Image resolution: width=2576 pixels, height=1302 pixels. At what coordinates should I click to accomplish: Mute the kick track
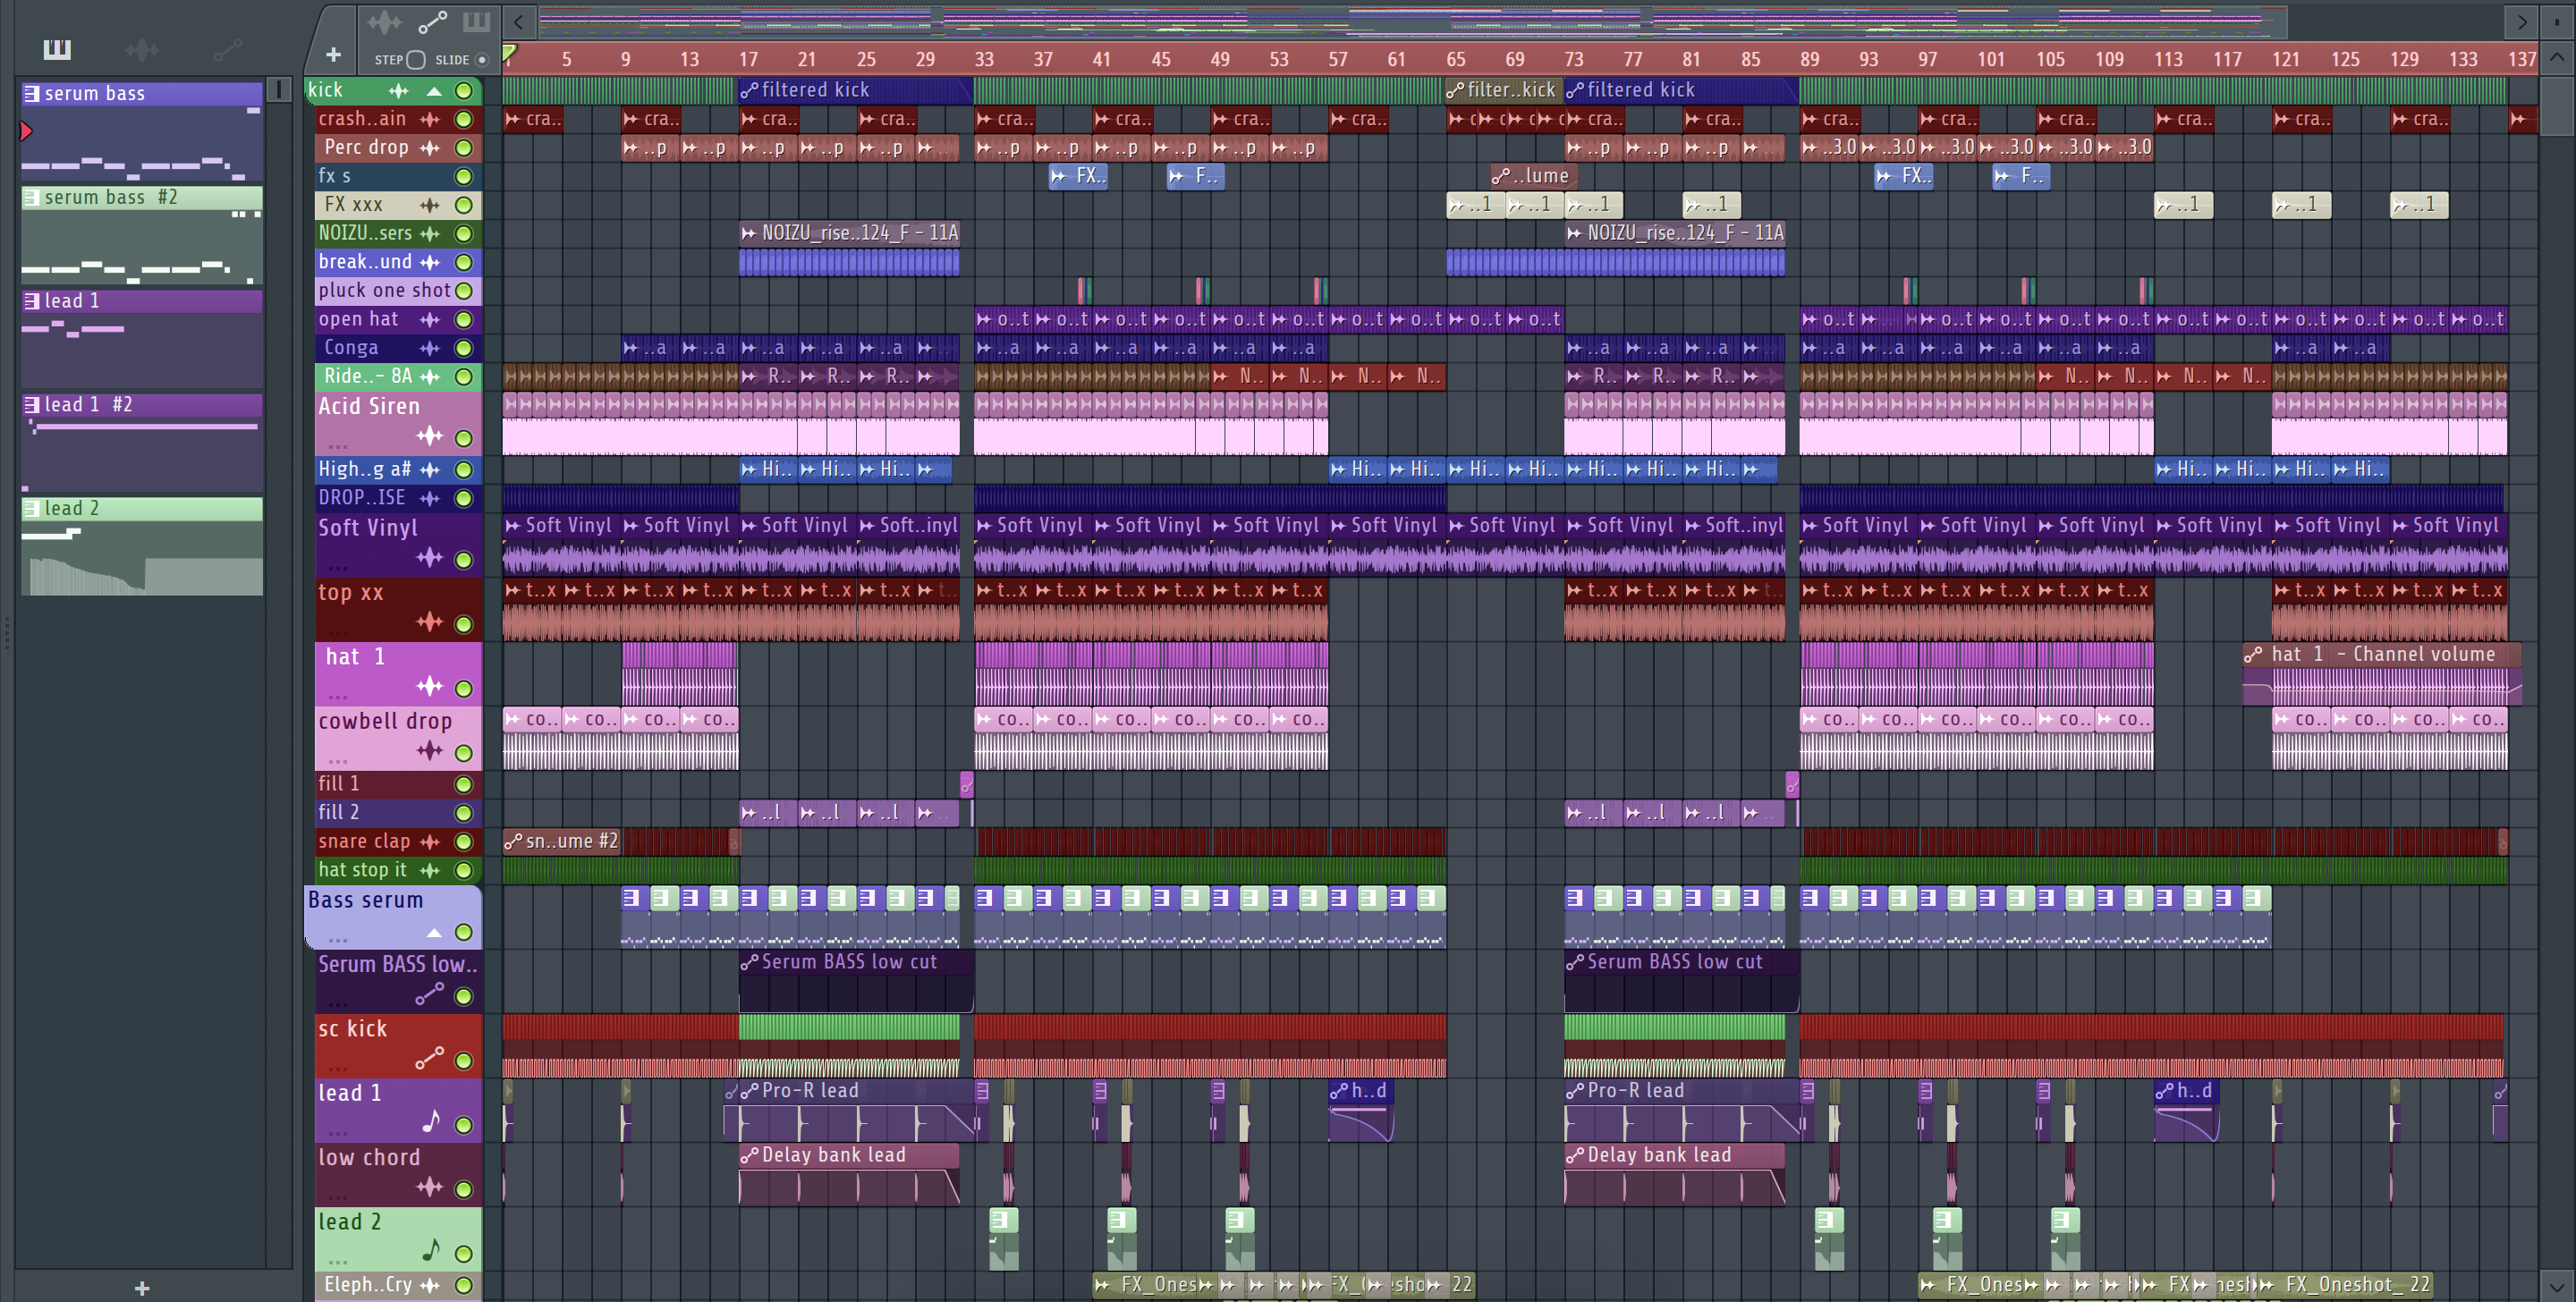(x=464, y=91)
